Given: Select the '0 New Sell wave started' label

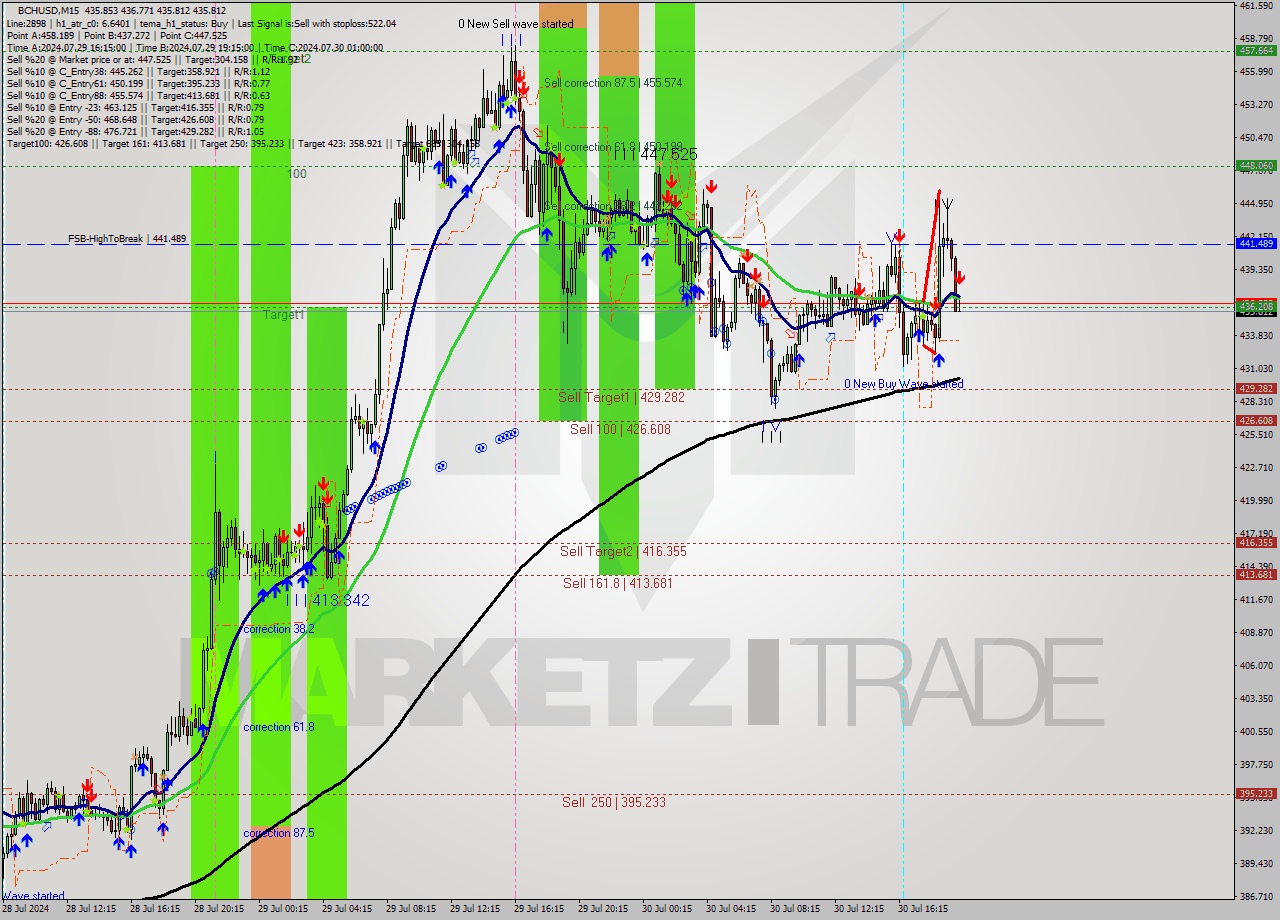Looking at the screenshot, I should point(516,24).
